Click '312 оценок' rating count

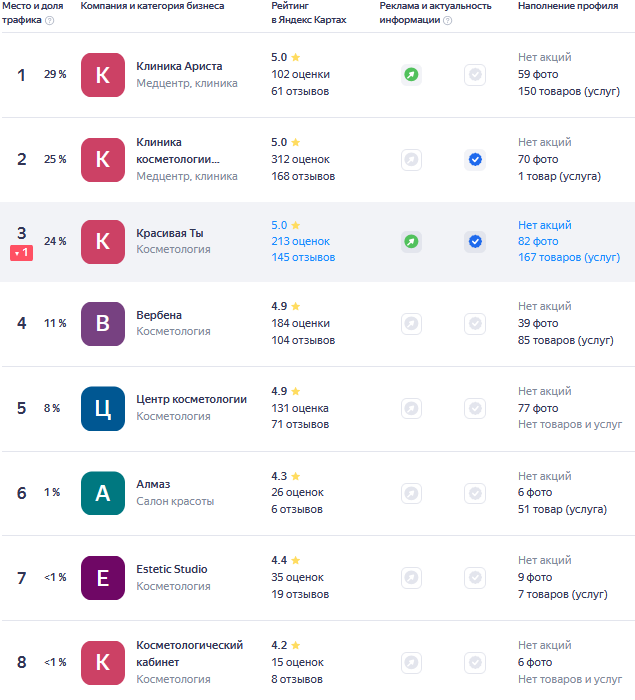click(x=301, y=159)
